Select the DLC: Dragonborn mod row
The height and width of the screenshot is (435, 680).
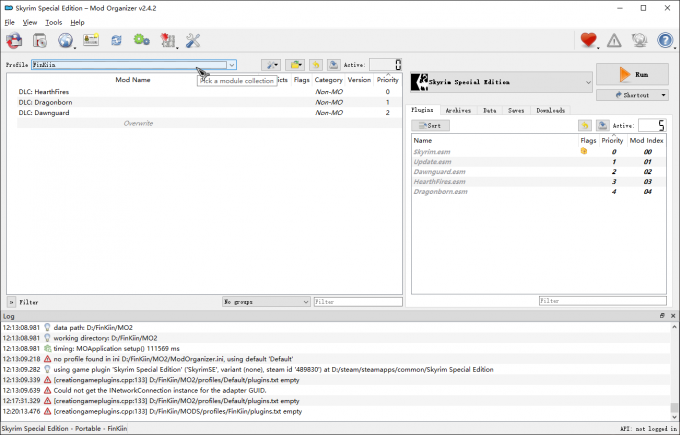pyautogui.click(x=209, y=102)
